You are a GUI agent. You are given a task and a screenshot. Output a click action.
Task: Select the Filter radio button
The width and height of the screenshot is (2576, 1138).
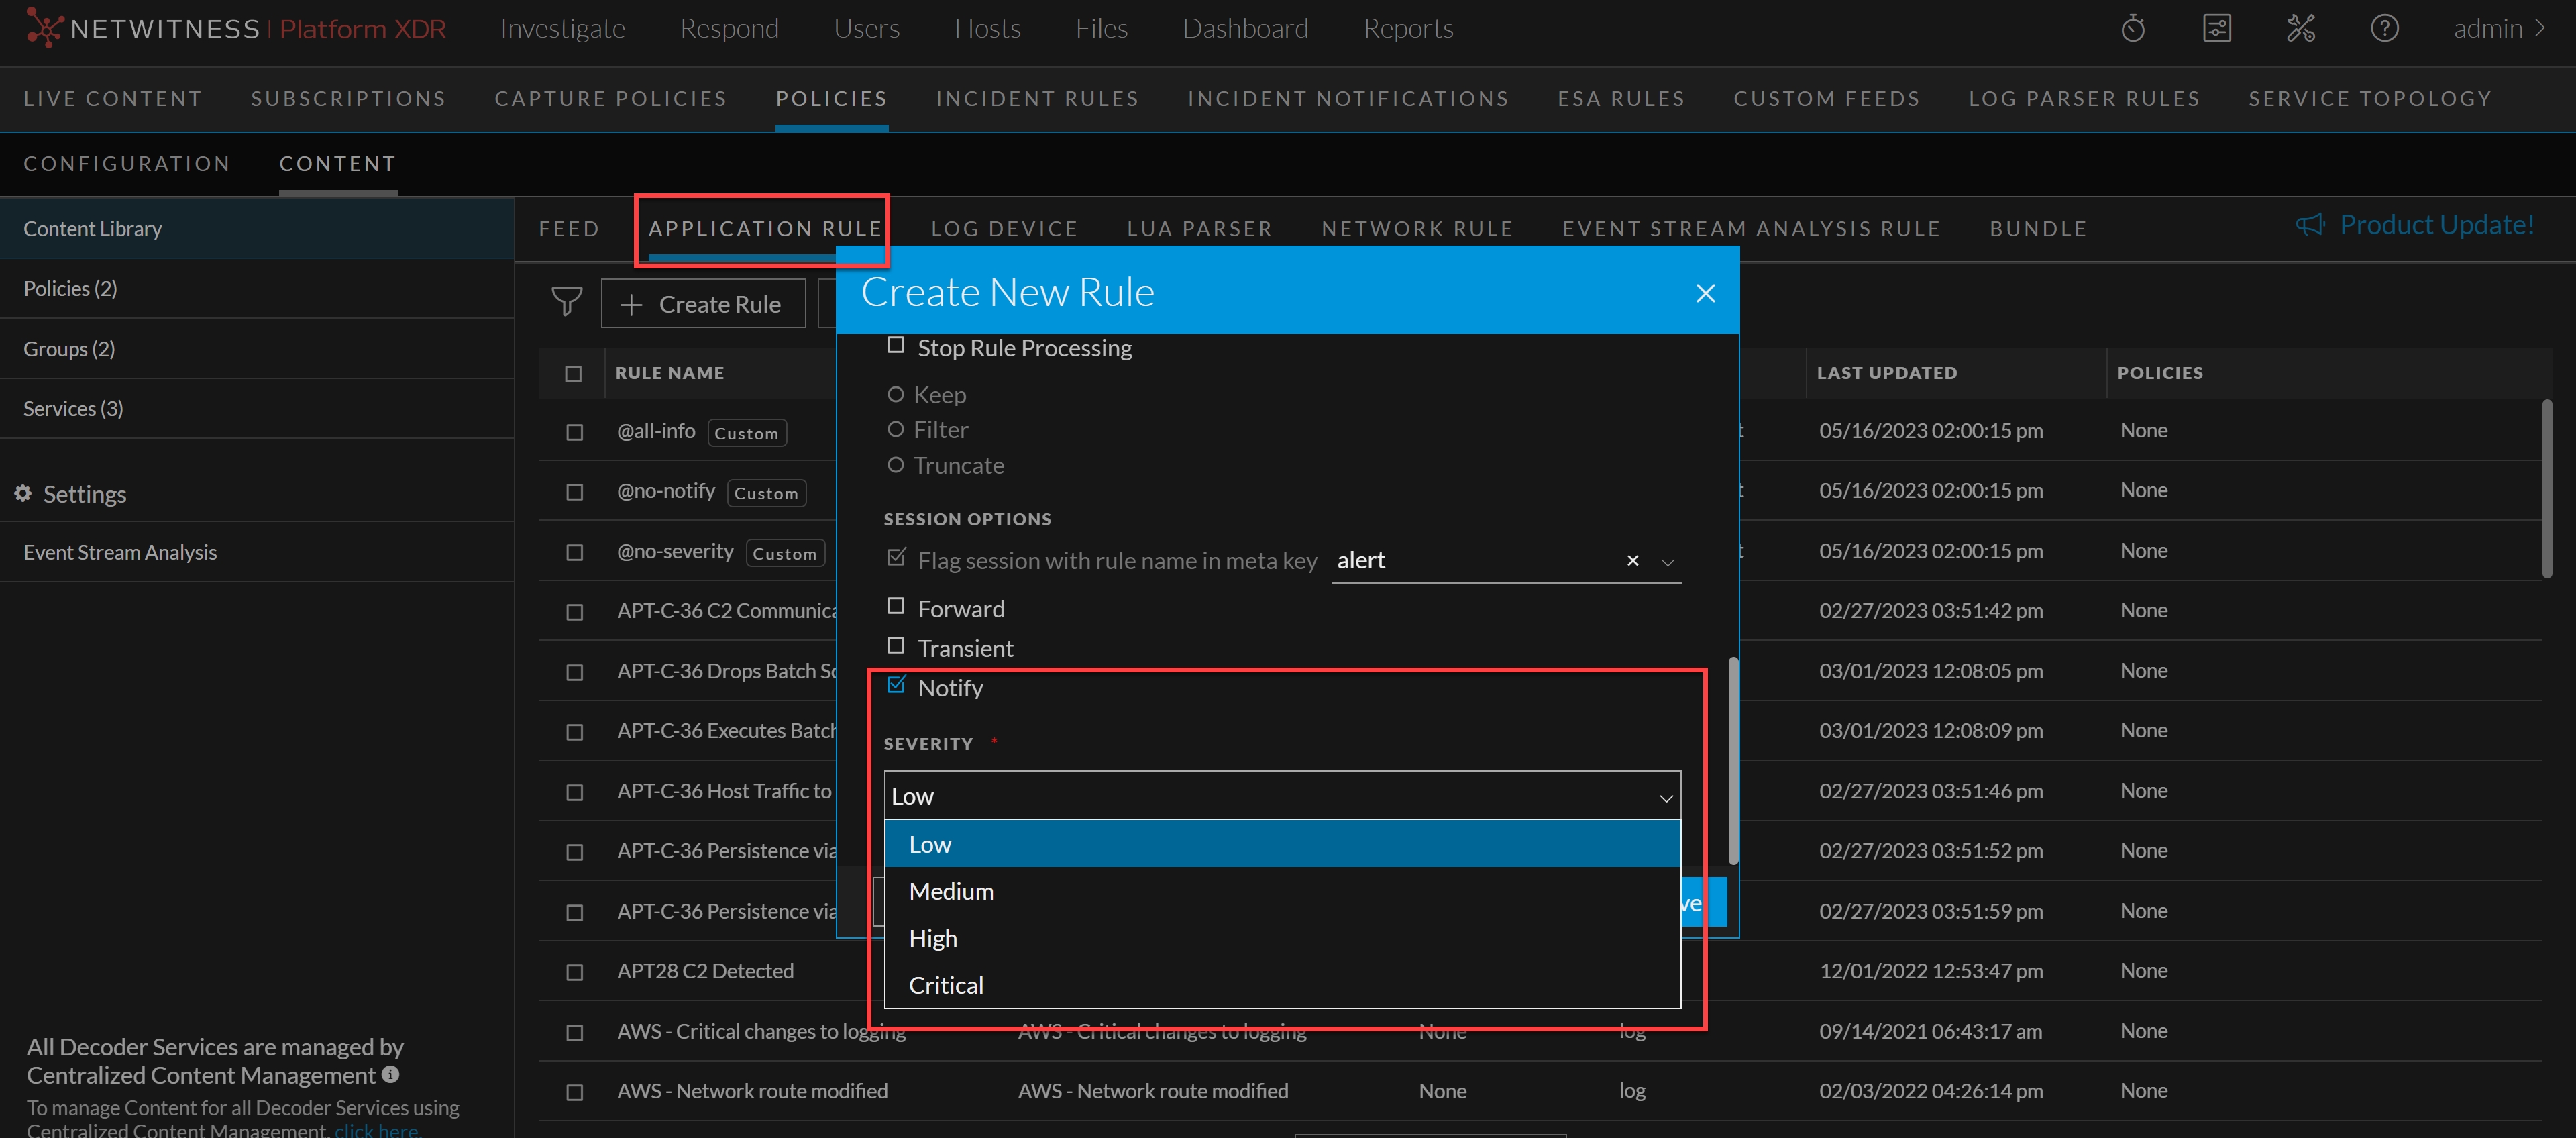tap(895, 430)
